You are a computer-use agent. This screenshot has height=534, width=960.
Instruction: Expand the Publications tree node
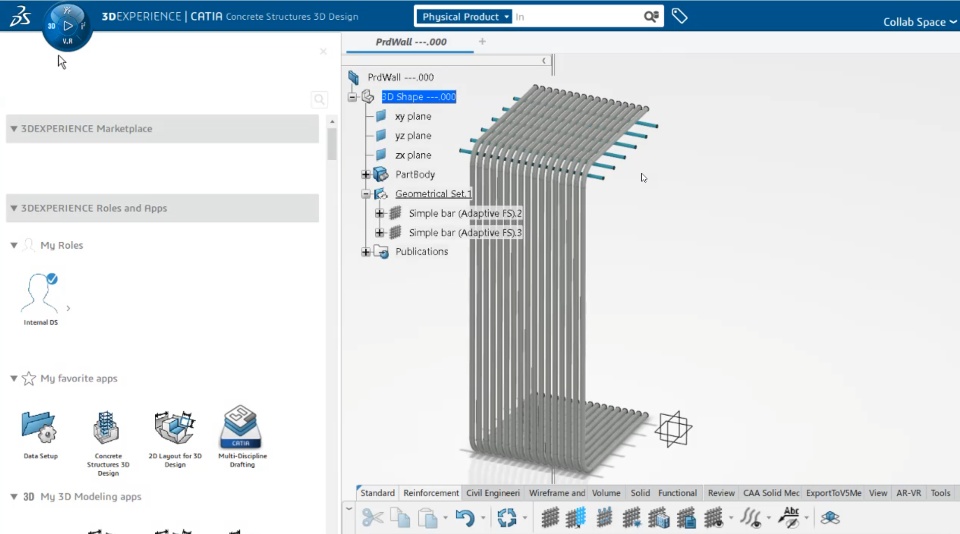click(366, 252)
